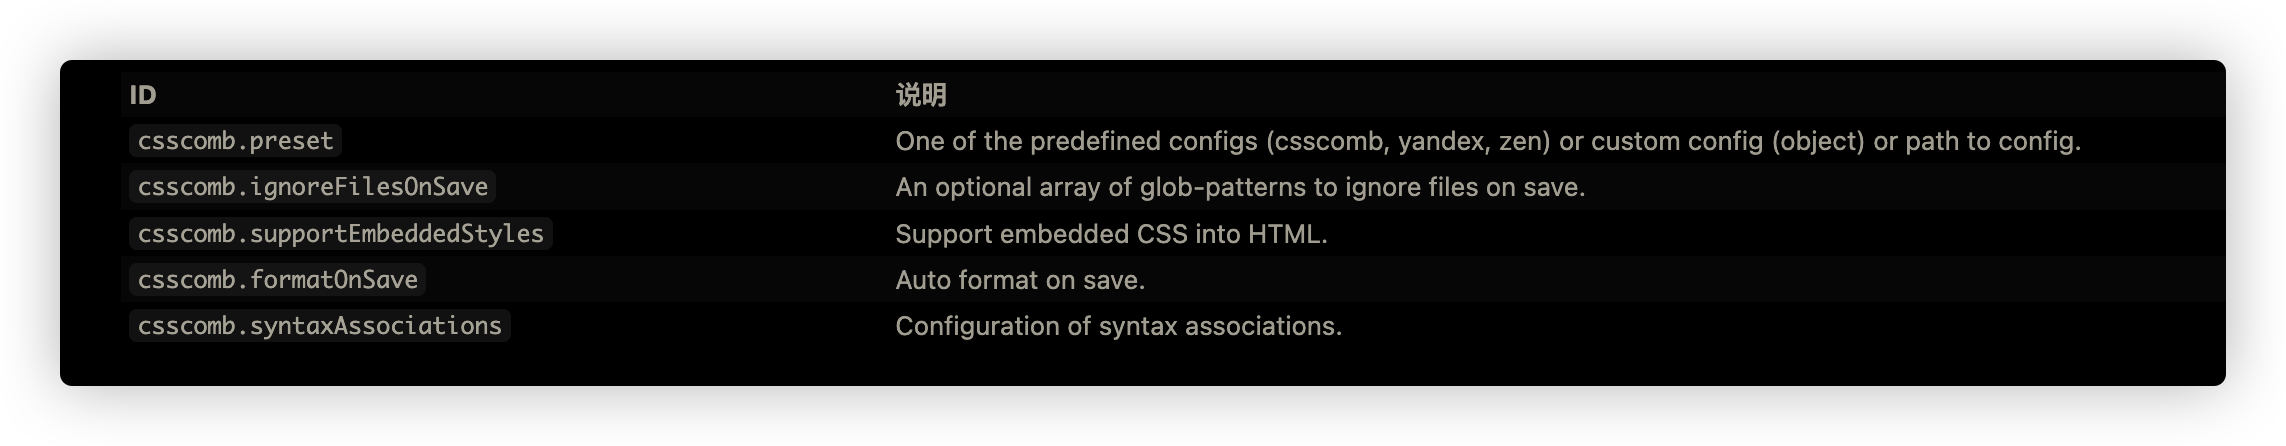The width and height of the screenshot is (2286, 446).
Task: Click the 'An optional array of glob-patterns' description
Action: (x=1240, y=187)
